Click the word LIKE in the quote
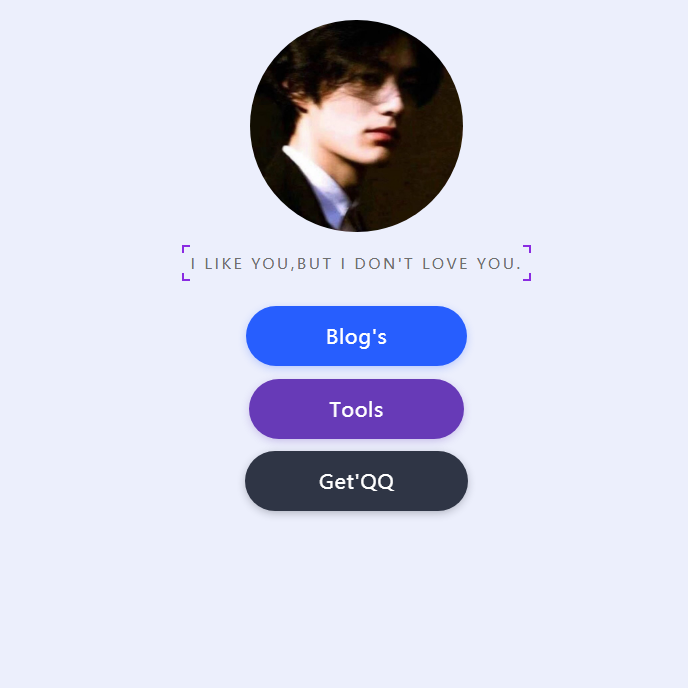Screen dimensions: 688x688 [x=224, y=264]
